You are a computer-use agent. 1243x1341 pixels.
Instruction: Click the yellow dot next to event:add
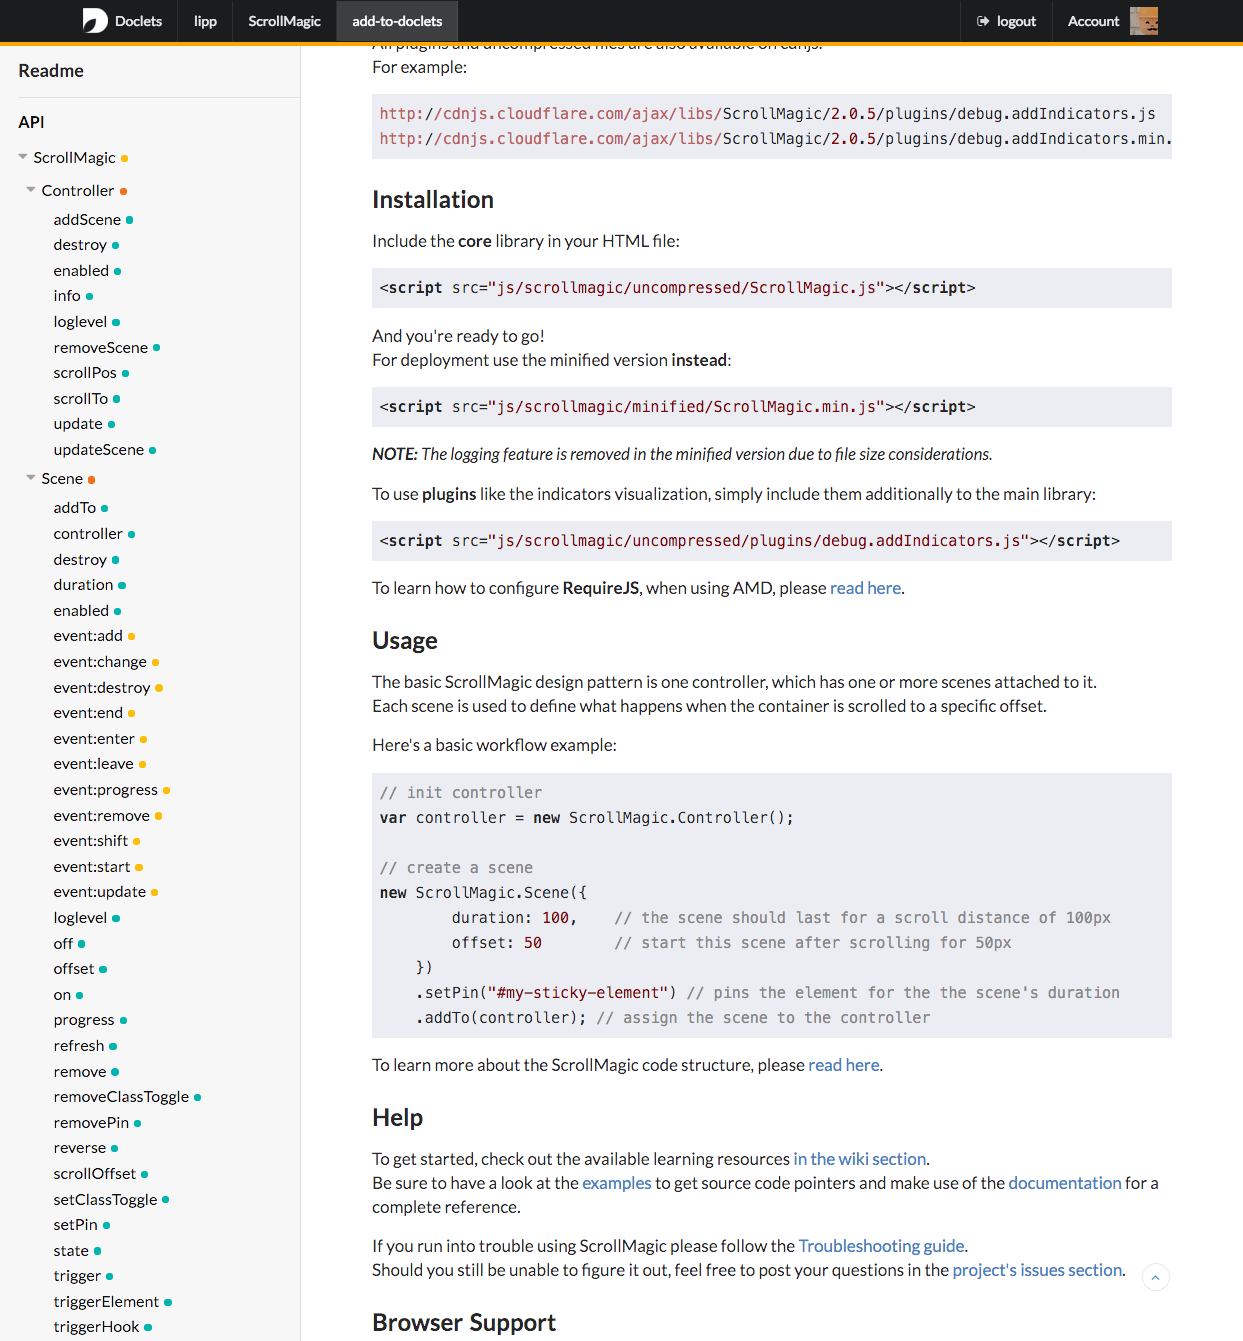132,637
